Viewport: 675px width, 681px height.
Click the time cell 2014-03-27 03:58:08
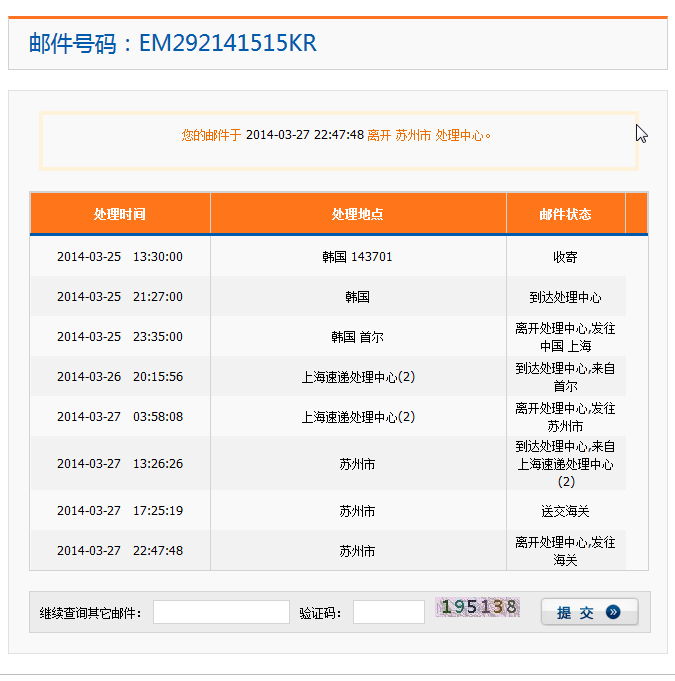click(120, 417)
